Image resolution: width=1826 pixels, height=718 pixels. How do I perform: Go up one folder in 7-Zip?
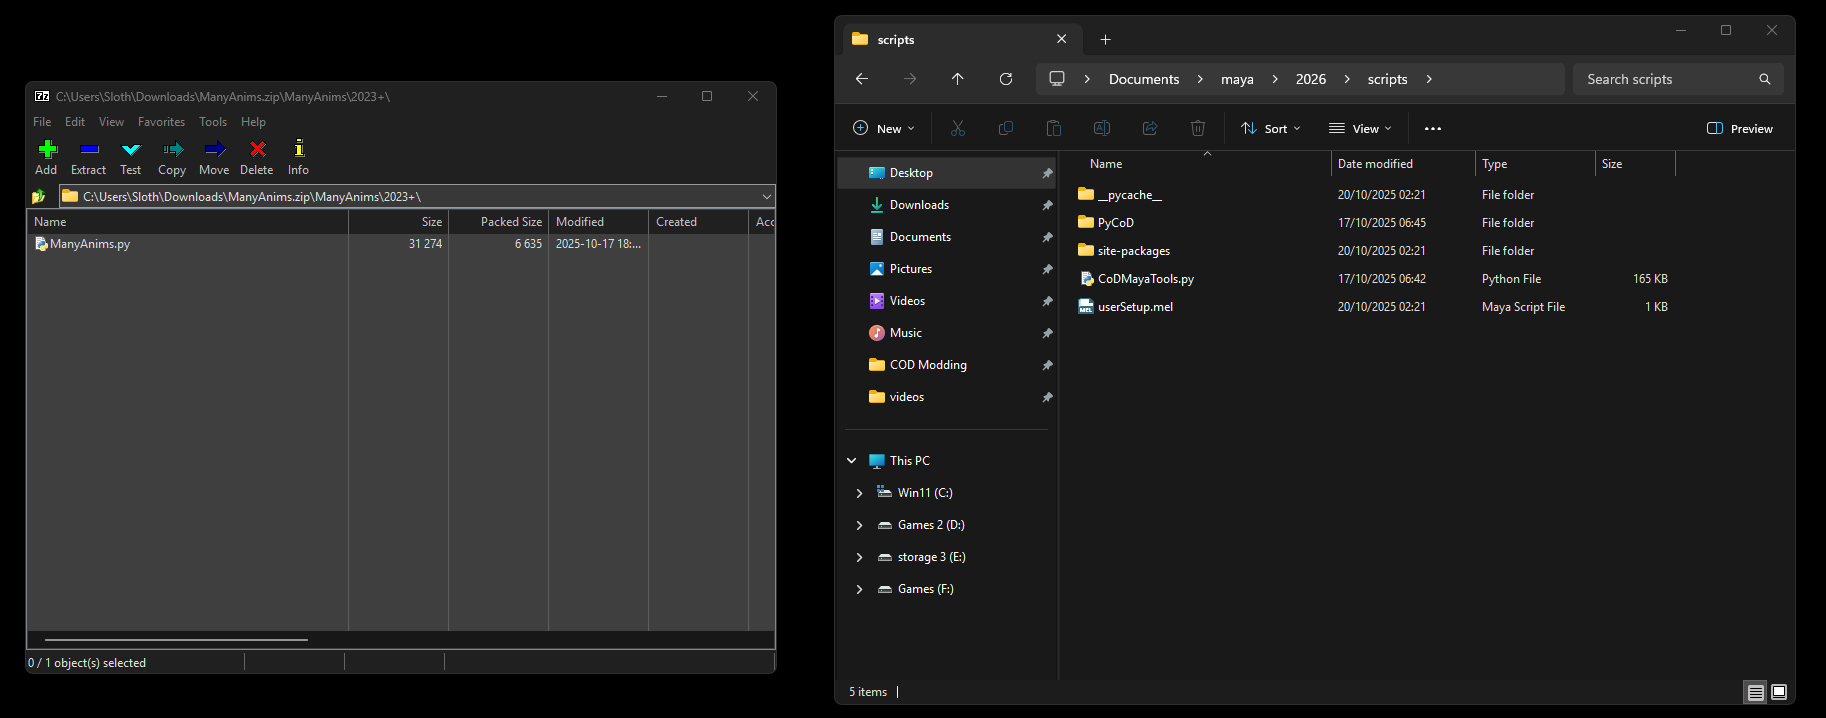[x=39, y=197]
